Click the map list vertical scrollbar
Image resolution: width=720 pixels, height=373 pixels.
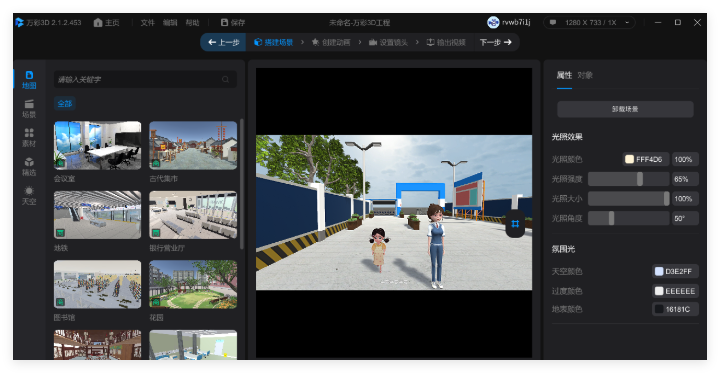pyautogui.click(x=242, y=184)
